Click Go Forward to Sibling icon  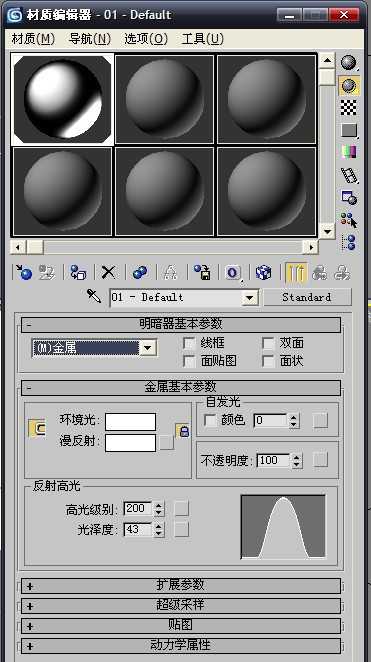tap(342, 273)
